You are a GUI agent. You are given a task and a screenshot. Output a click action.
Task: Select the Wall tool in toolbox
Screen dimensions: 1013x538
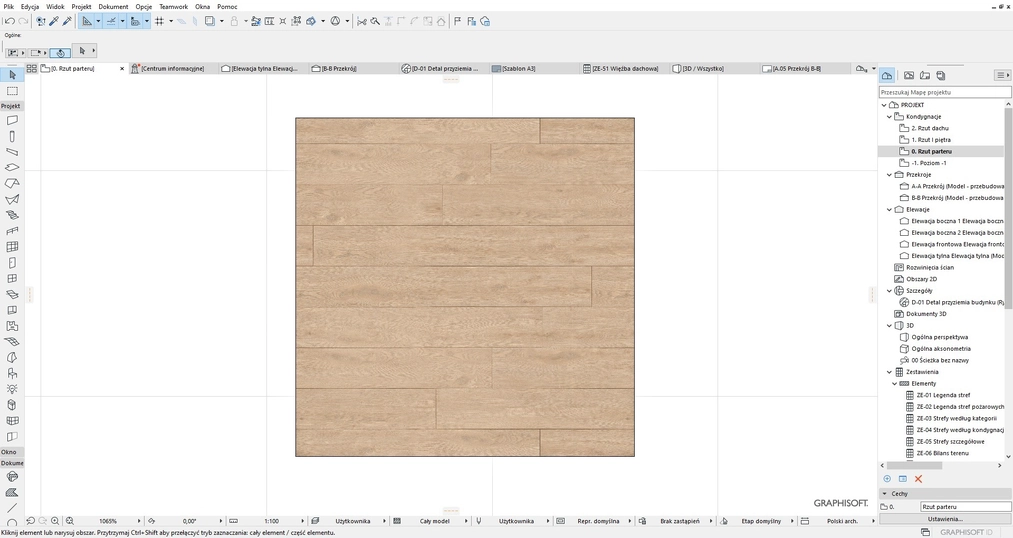click(12, 120)
